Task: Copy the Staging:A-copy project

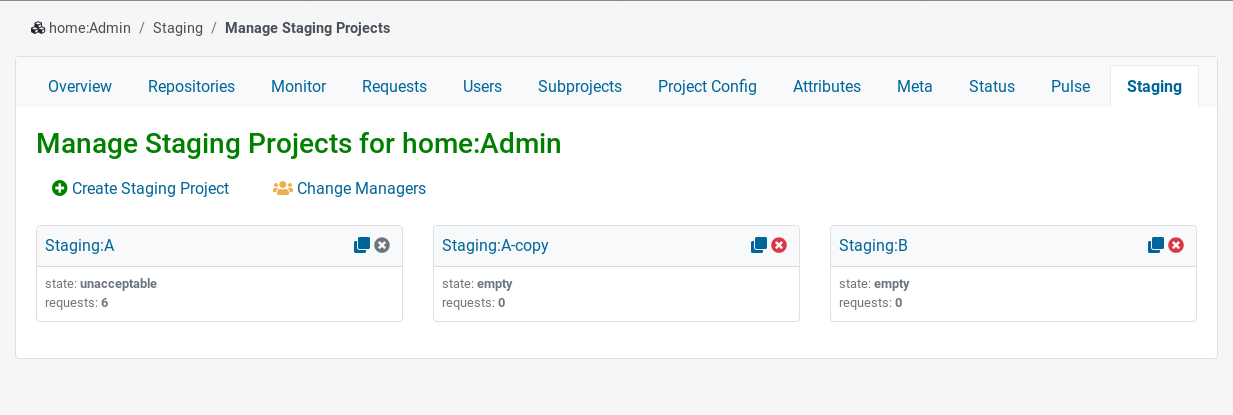Action: pyautogui.click(x=759, y=245)
